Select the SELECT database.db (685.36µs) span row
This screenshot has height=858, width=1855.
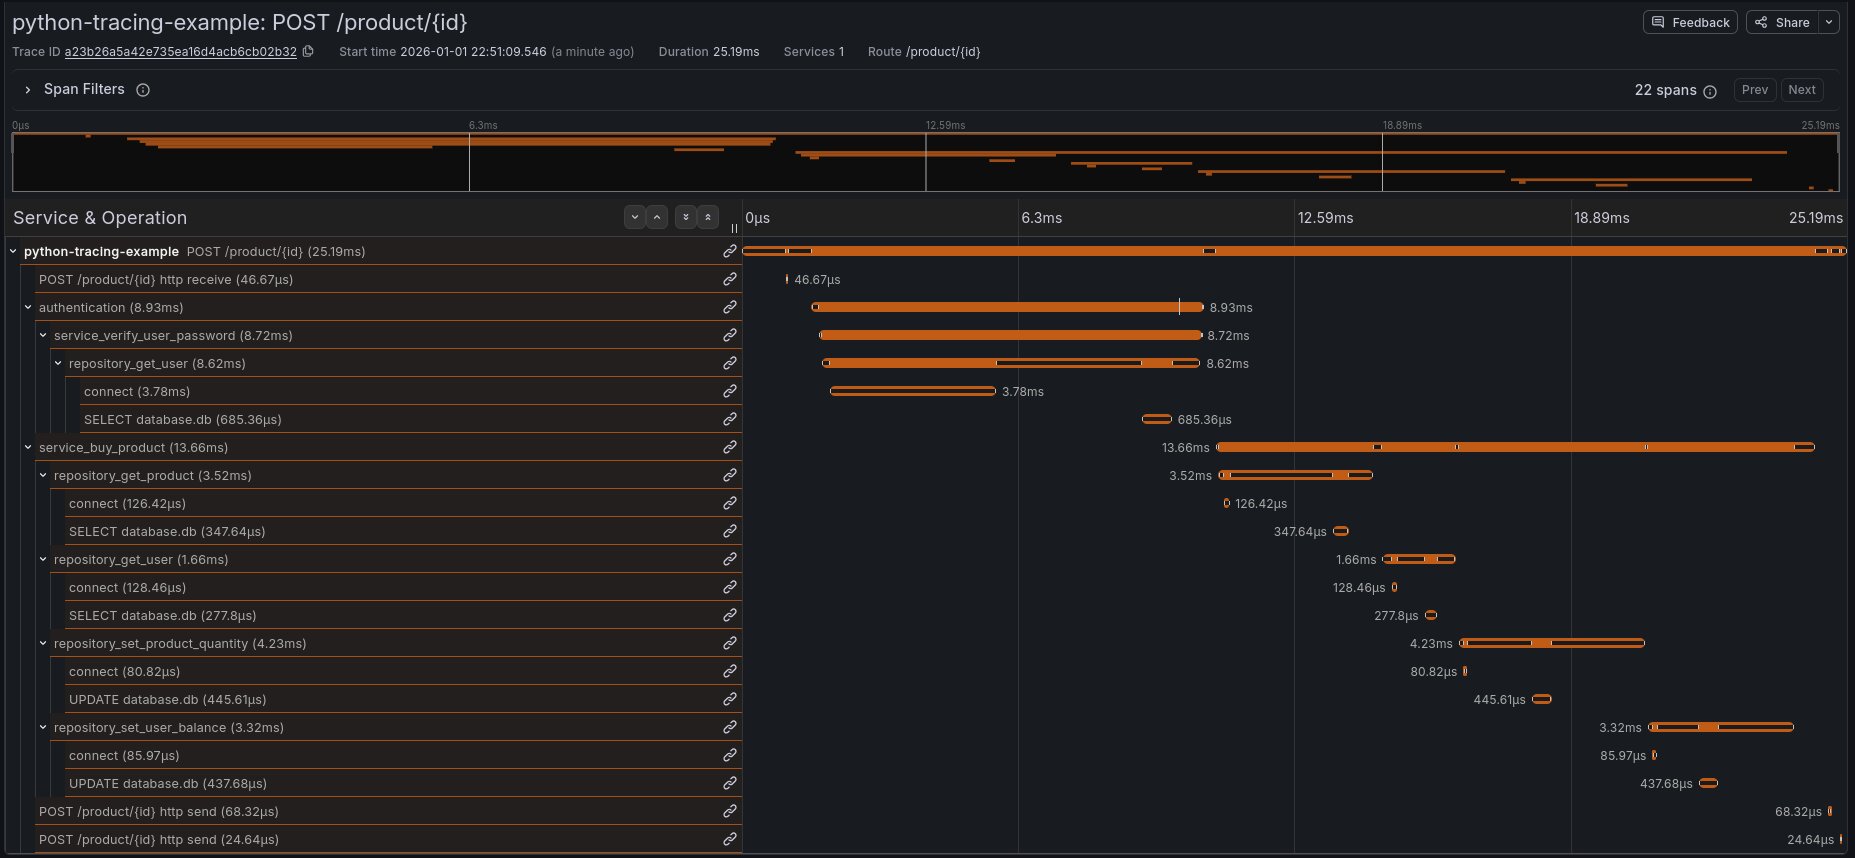click(183, 419)
